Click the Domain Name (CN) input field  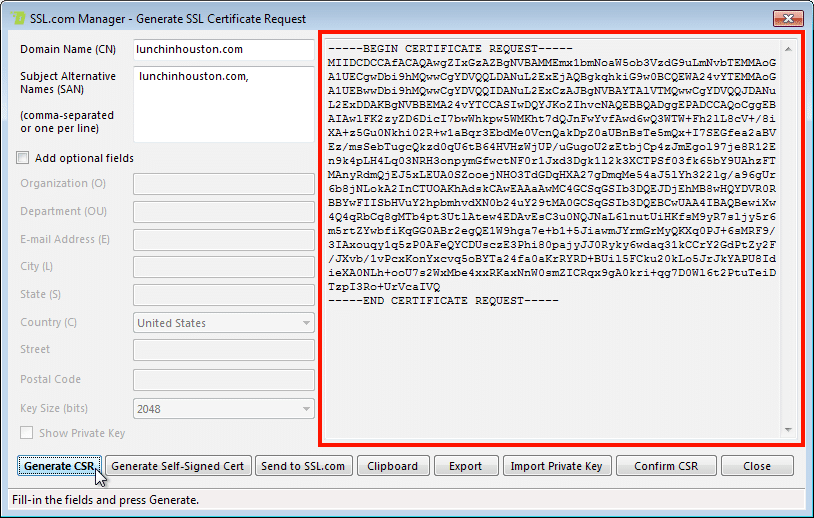[x=224, y=49]
